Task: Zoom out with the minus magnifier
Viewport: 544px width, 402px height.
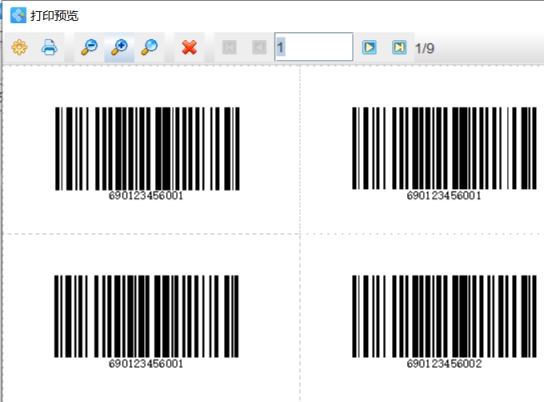Action: pyautogui.click(x=89, y=48)
